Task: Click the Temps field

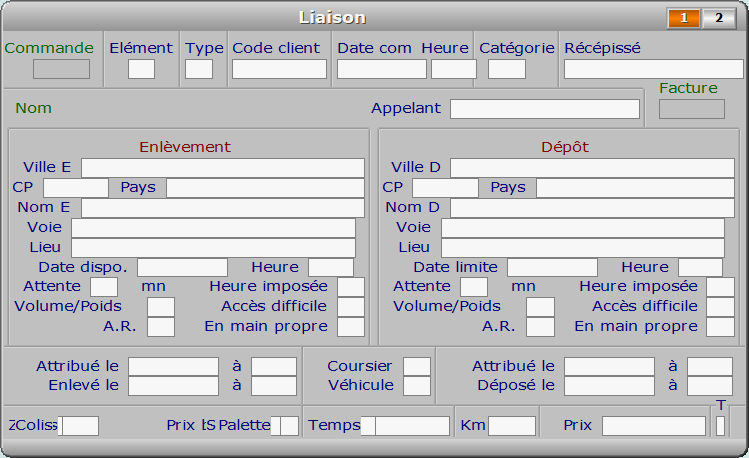Action: click(x=412, y=426)
